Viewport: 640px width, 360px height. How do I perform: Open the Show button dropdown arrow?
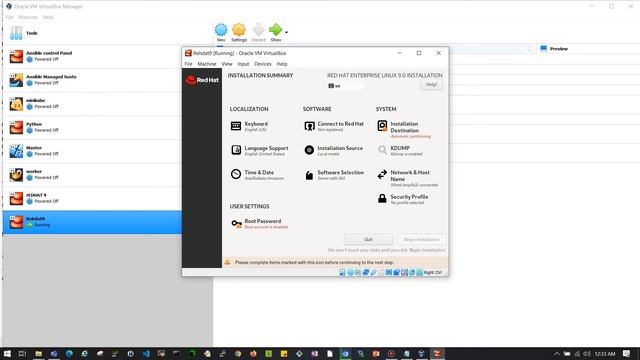286,32
